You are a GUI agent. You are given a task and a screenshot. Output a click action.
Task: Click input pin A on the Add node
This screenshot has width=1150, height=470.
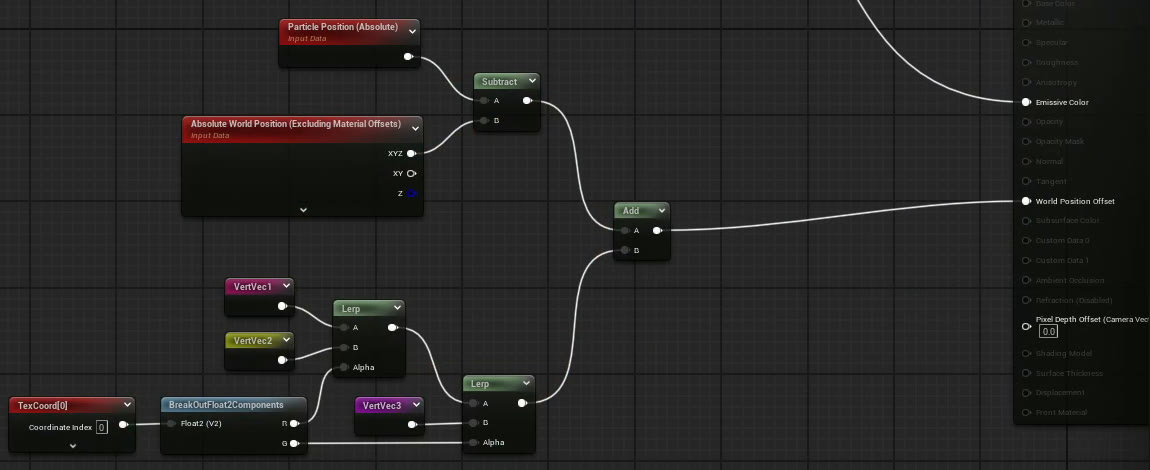tap(624, 230)
